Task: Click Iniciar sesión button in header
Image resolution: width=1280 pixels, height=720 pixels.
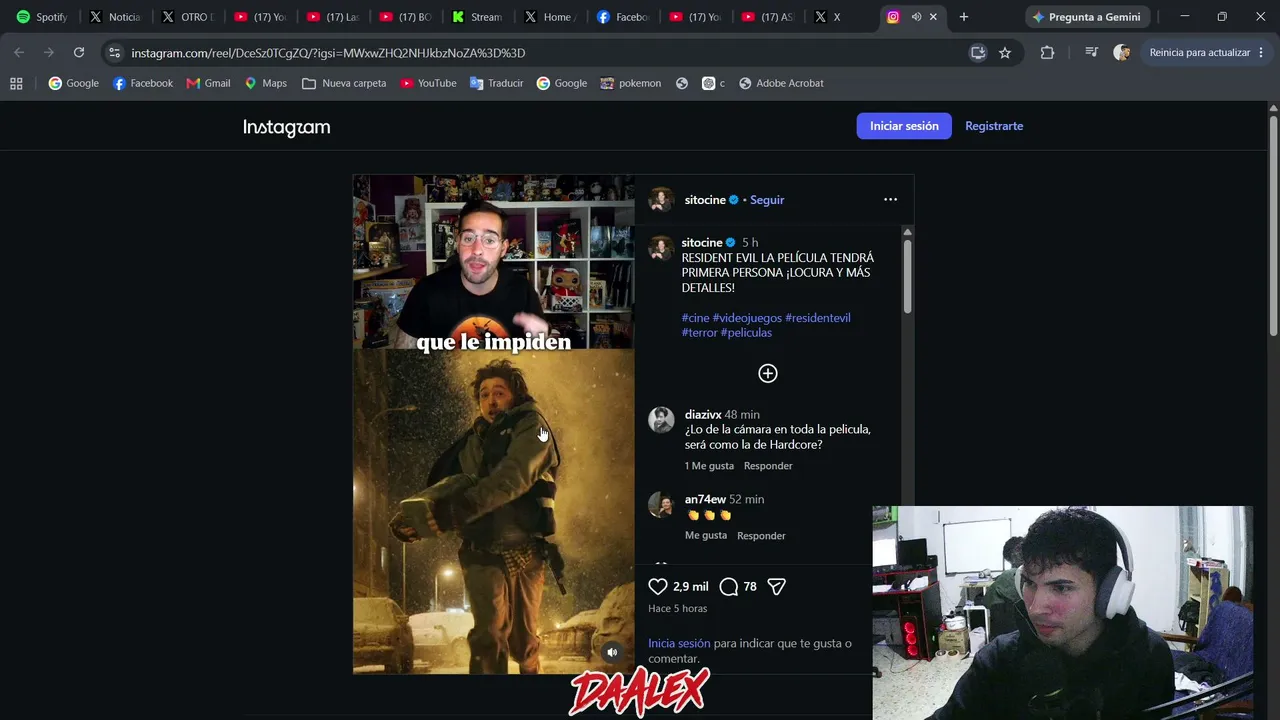Action: [x=904, y=126]
